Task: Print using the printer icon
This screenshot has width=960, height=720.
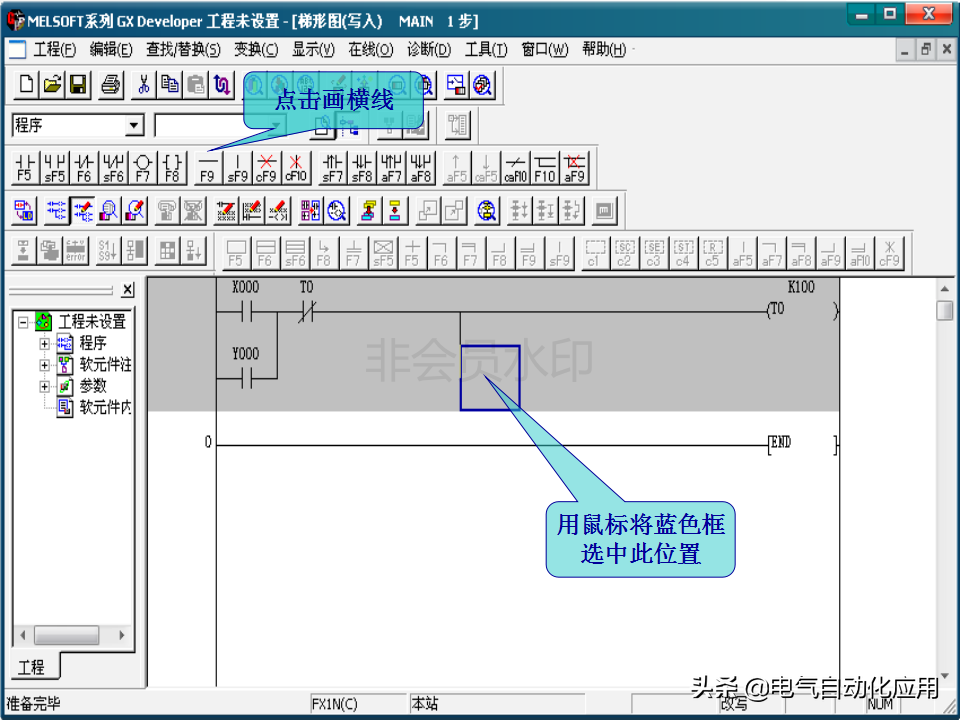Action: (111, 85)
